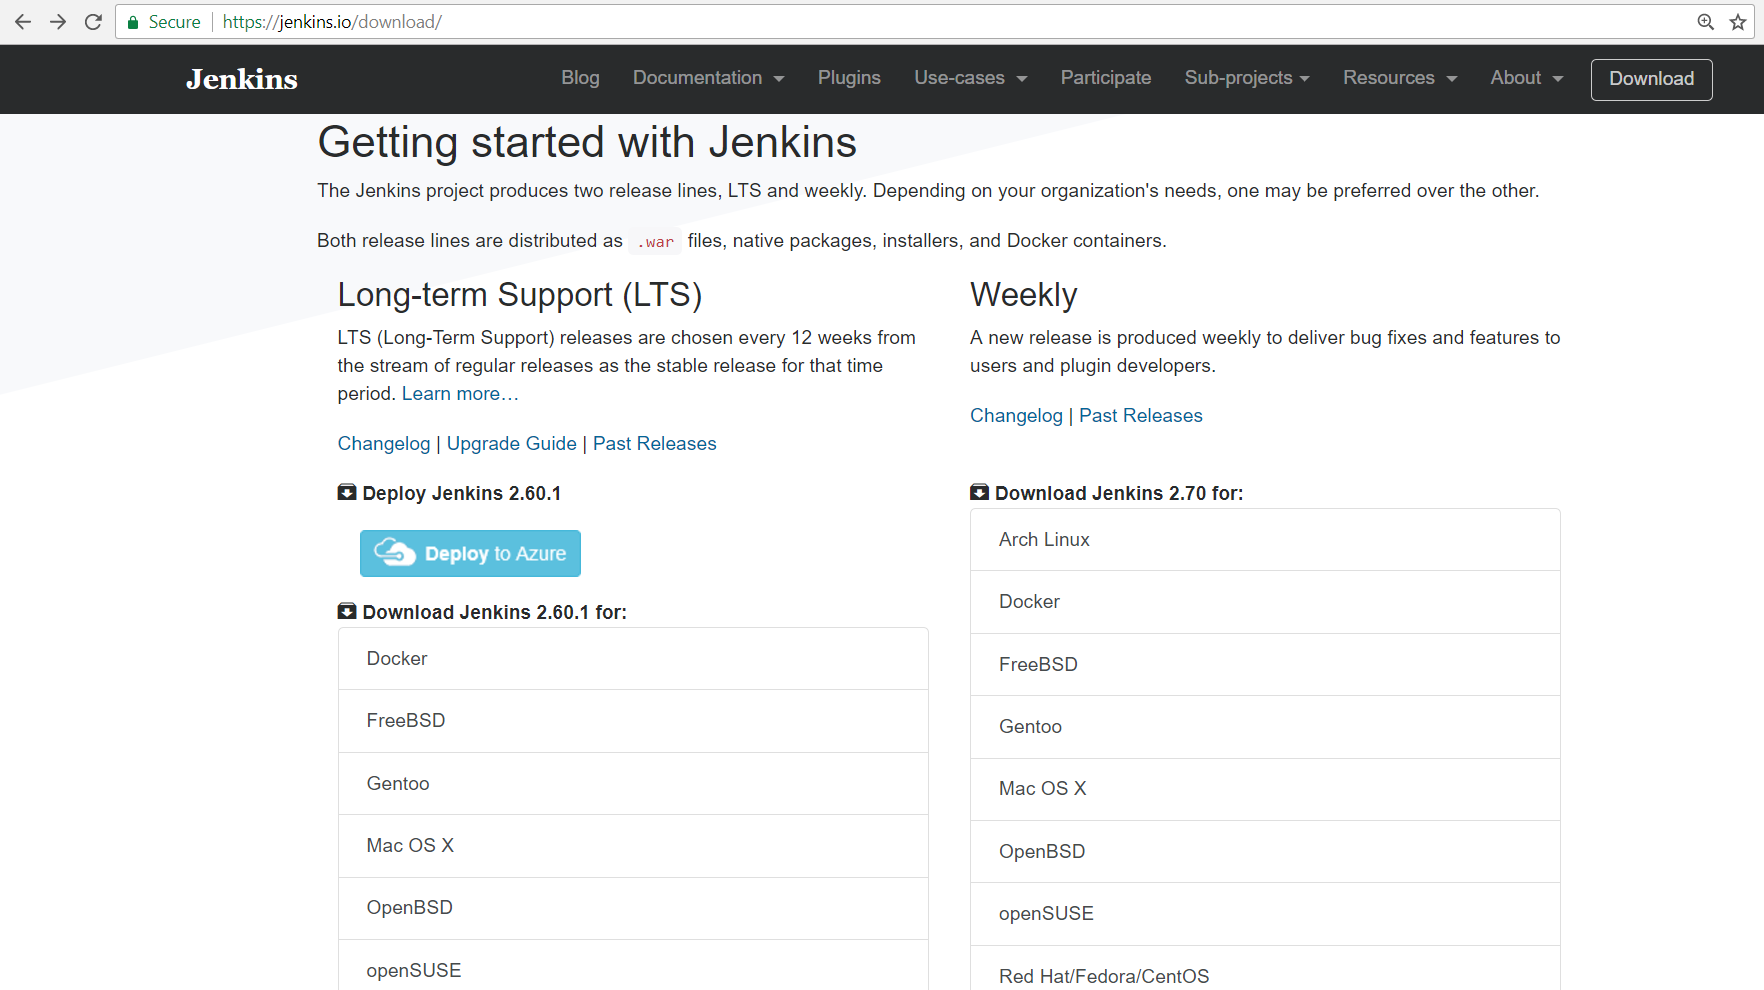Image resolution: width=1764 pixels, height=990 pixels.
Task: Select FreeBSD in the LTS 2.60.1 list
Action: [x=633, y=721]
